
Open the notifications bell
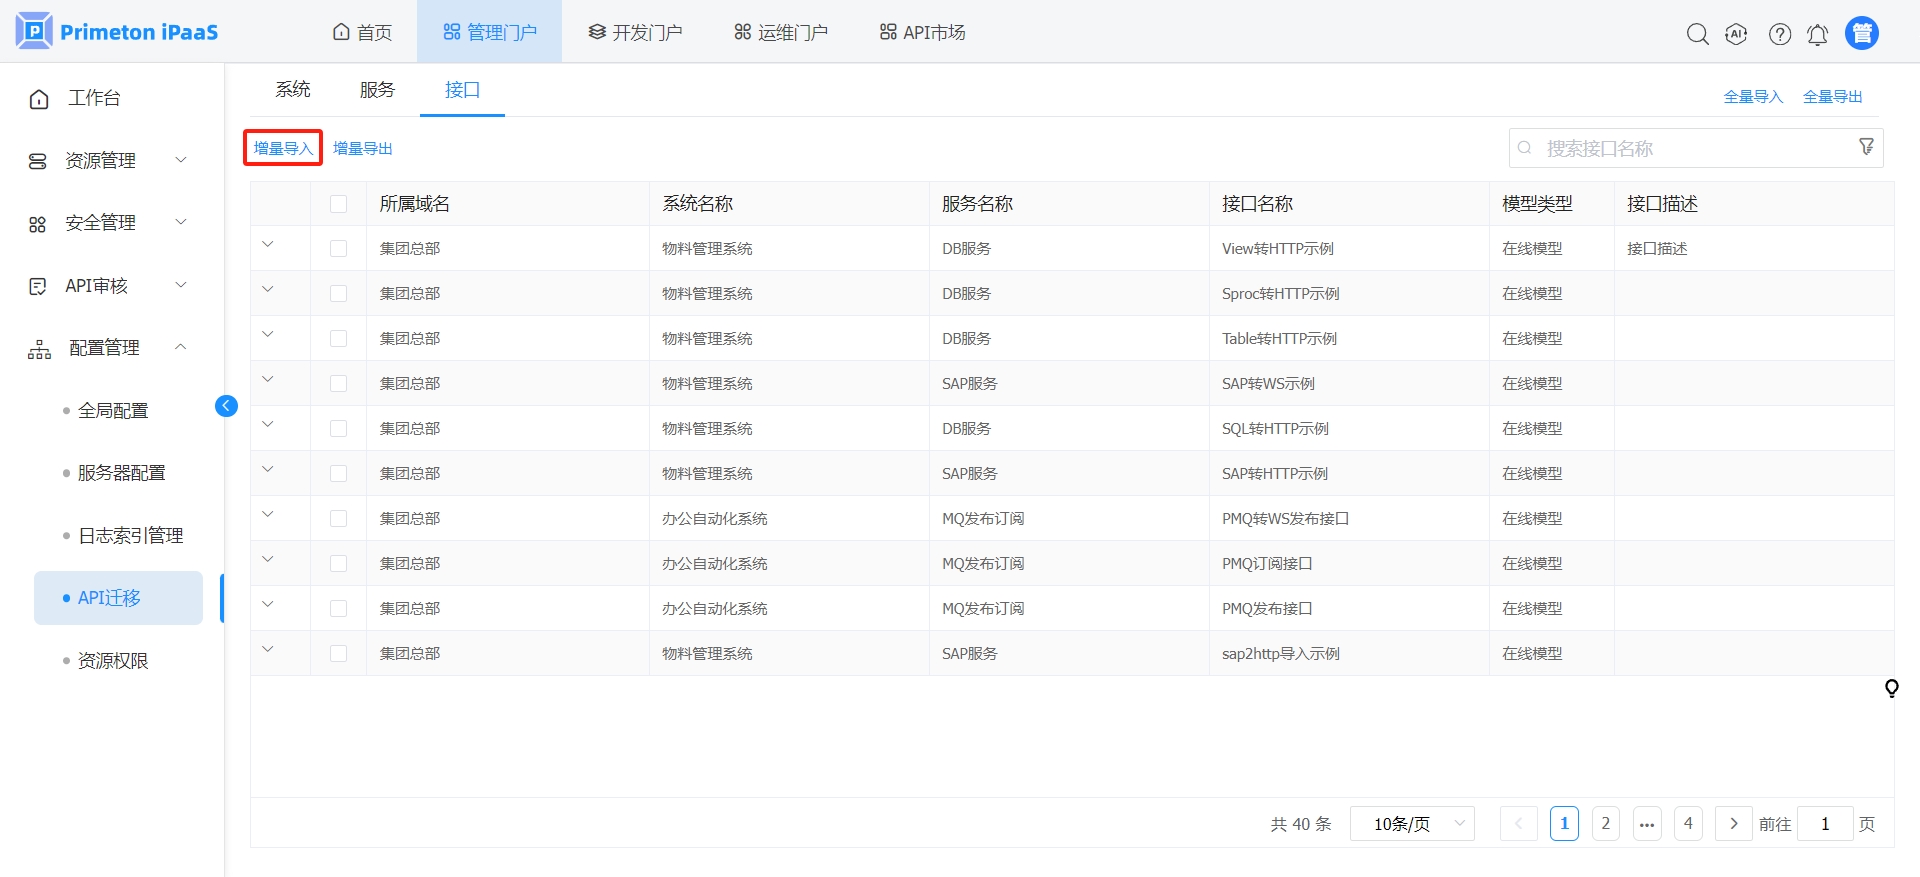coord(1817,35)
